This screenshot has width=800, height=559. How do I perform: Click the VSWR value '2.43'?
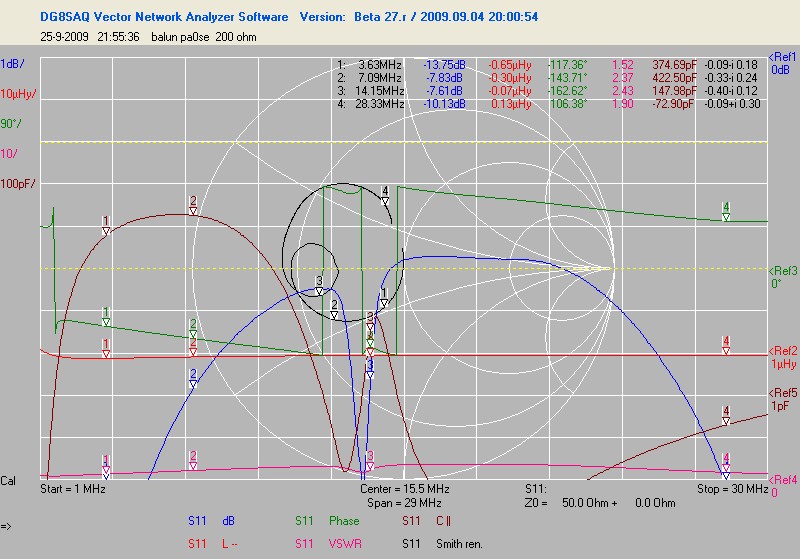pyautogui.click(x=622, y=91)
